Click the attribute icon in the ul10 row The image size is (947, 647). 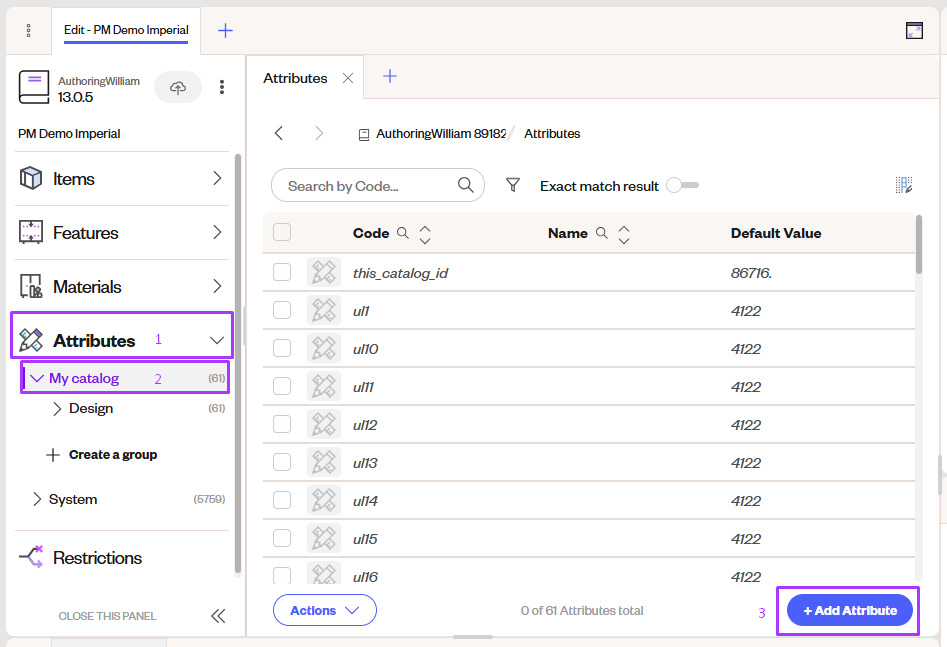324,349
